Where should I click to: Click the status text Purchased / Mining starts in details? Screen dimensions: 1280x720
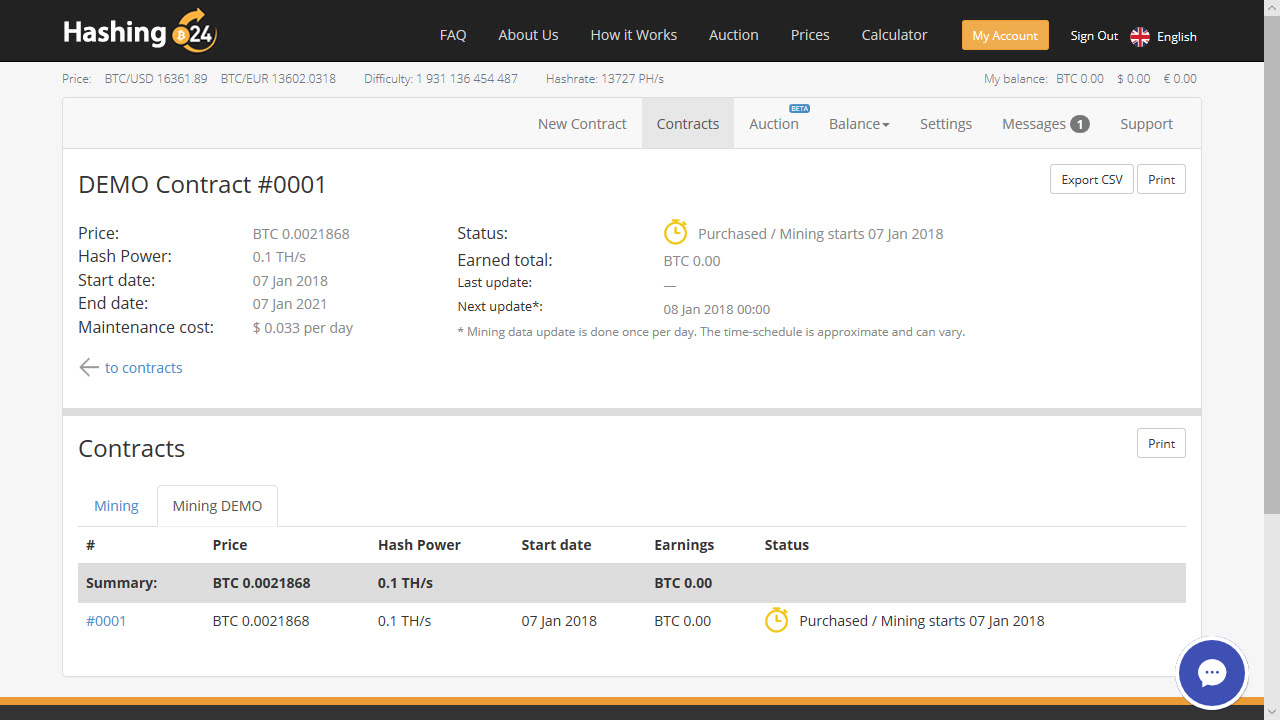(820, 234)
